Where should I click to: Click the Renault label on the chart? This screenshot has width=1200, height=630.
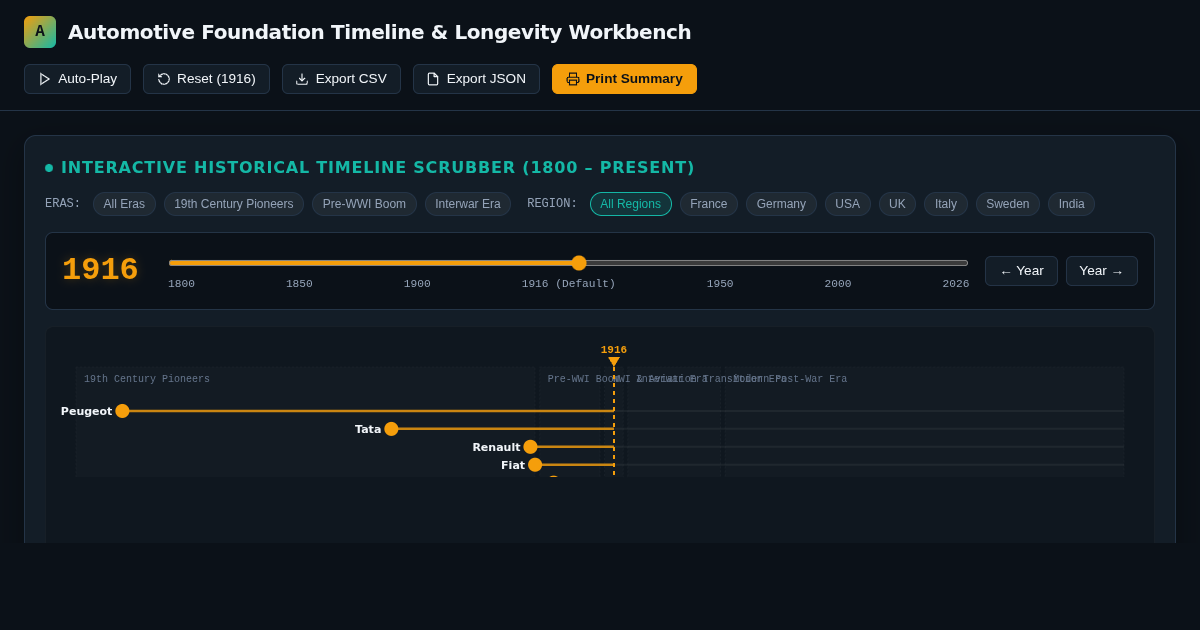click(496, 447)
